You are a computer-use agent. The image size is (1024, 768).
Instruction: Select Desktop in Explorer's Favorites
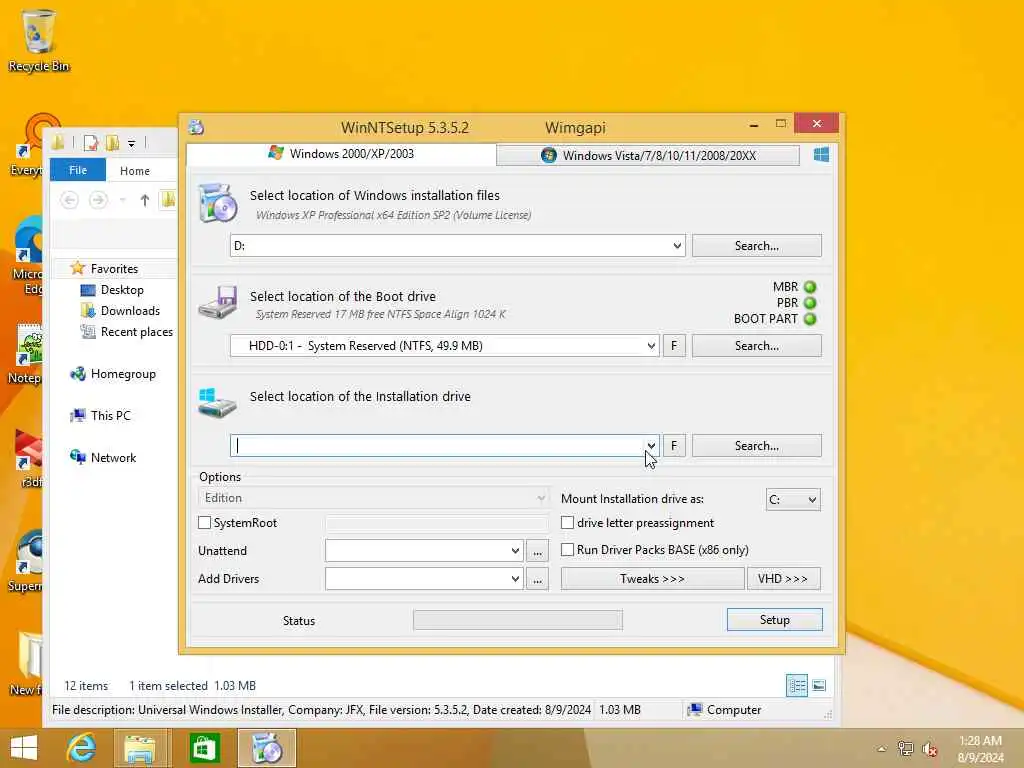[121, 289]
